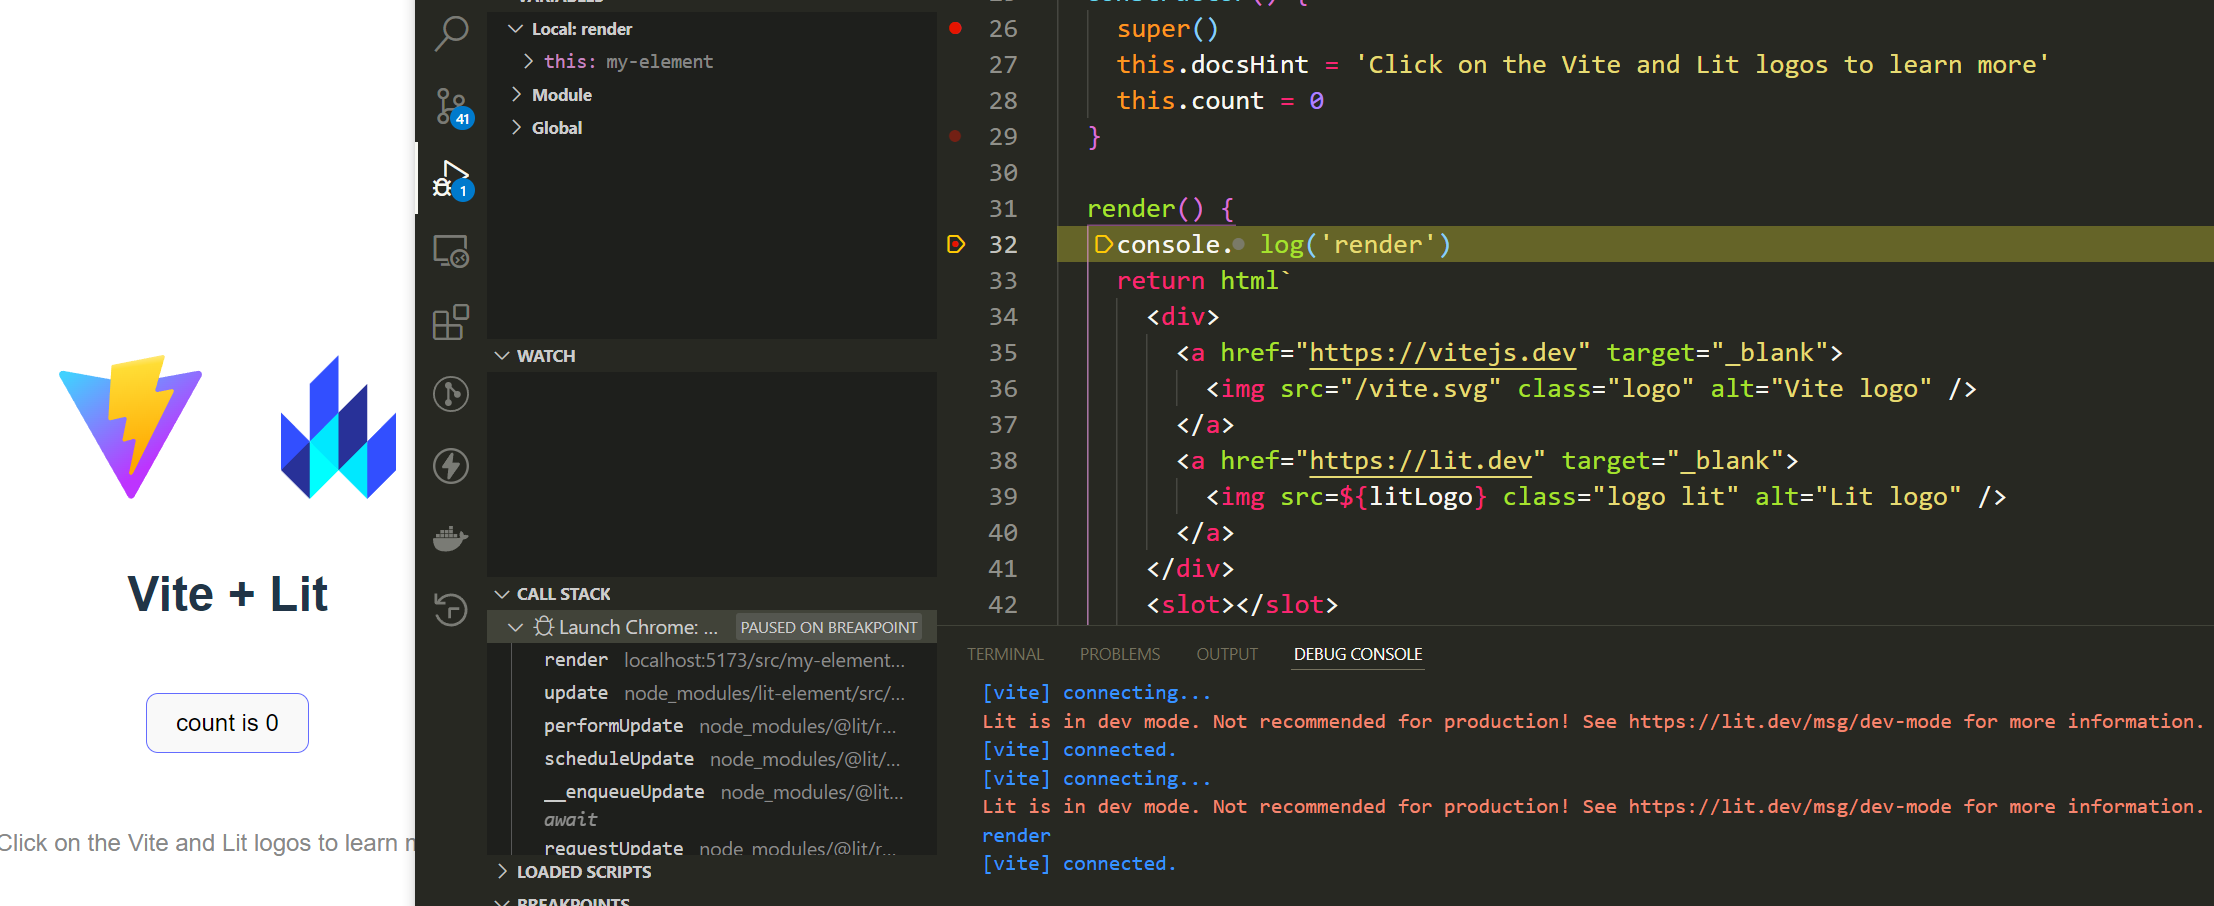Screen dimensions: 2214x906
Task: Click the 'render' output in debug console
Action: coord(1016,835)
